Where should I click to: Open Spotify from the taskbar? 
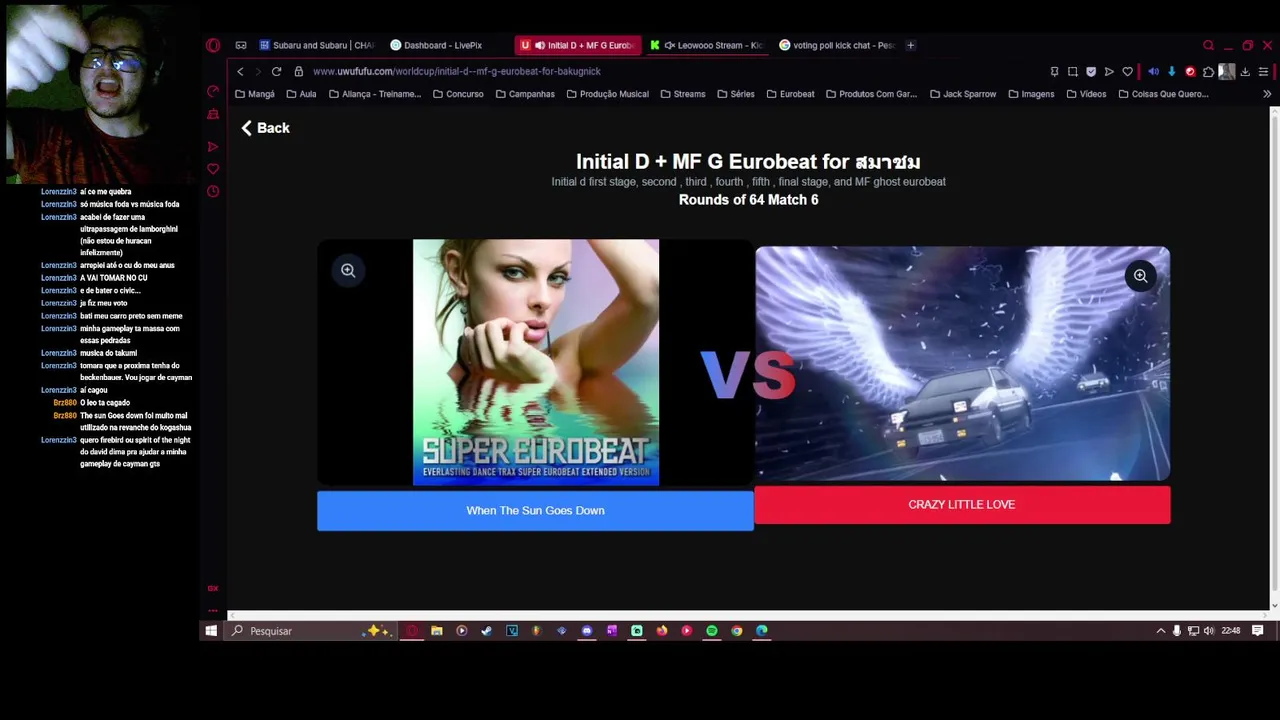711,631
